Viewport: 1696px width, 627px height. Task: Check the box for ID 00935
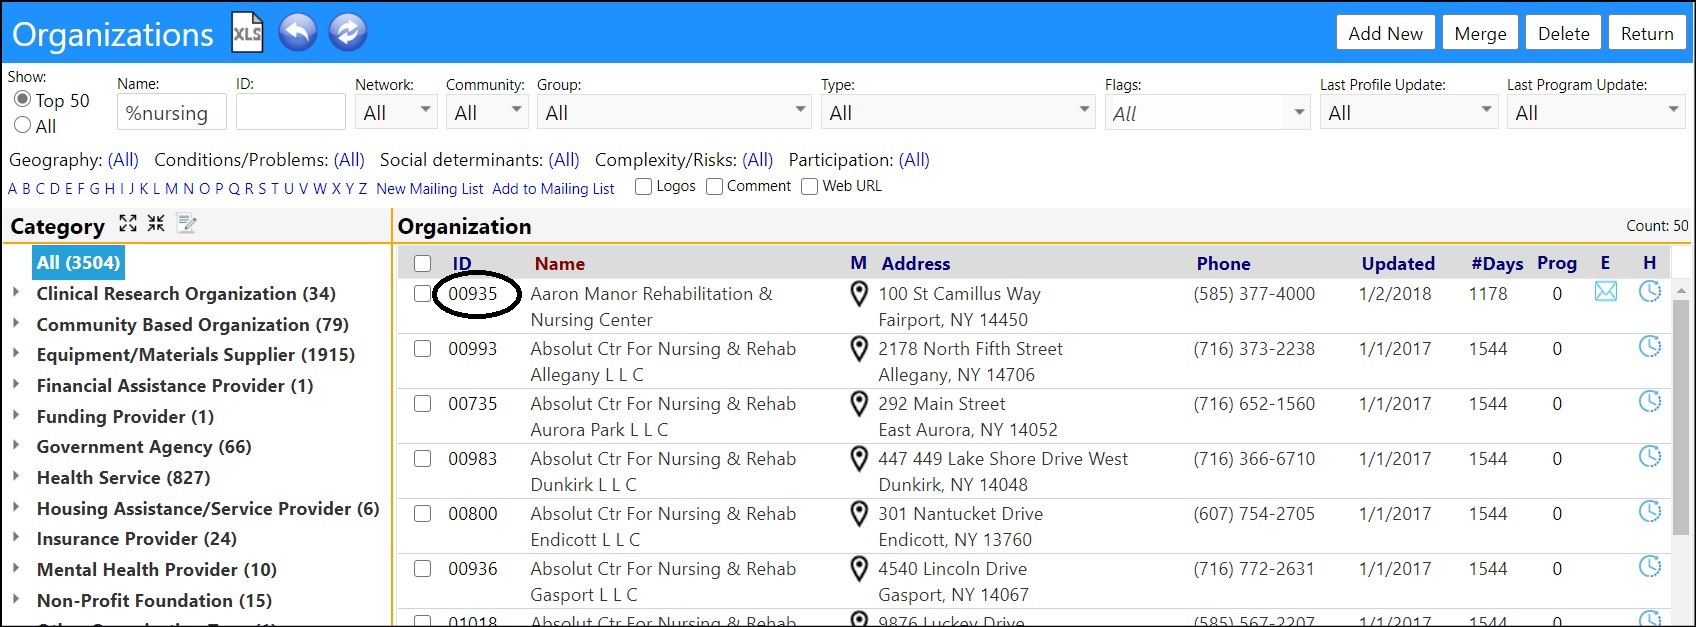click(422, 294)
